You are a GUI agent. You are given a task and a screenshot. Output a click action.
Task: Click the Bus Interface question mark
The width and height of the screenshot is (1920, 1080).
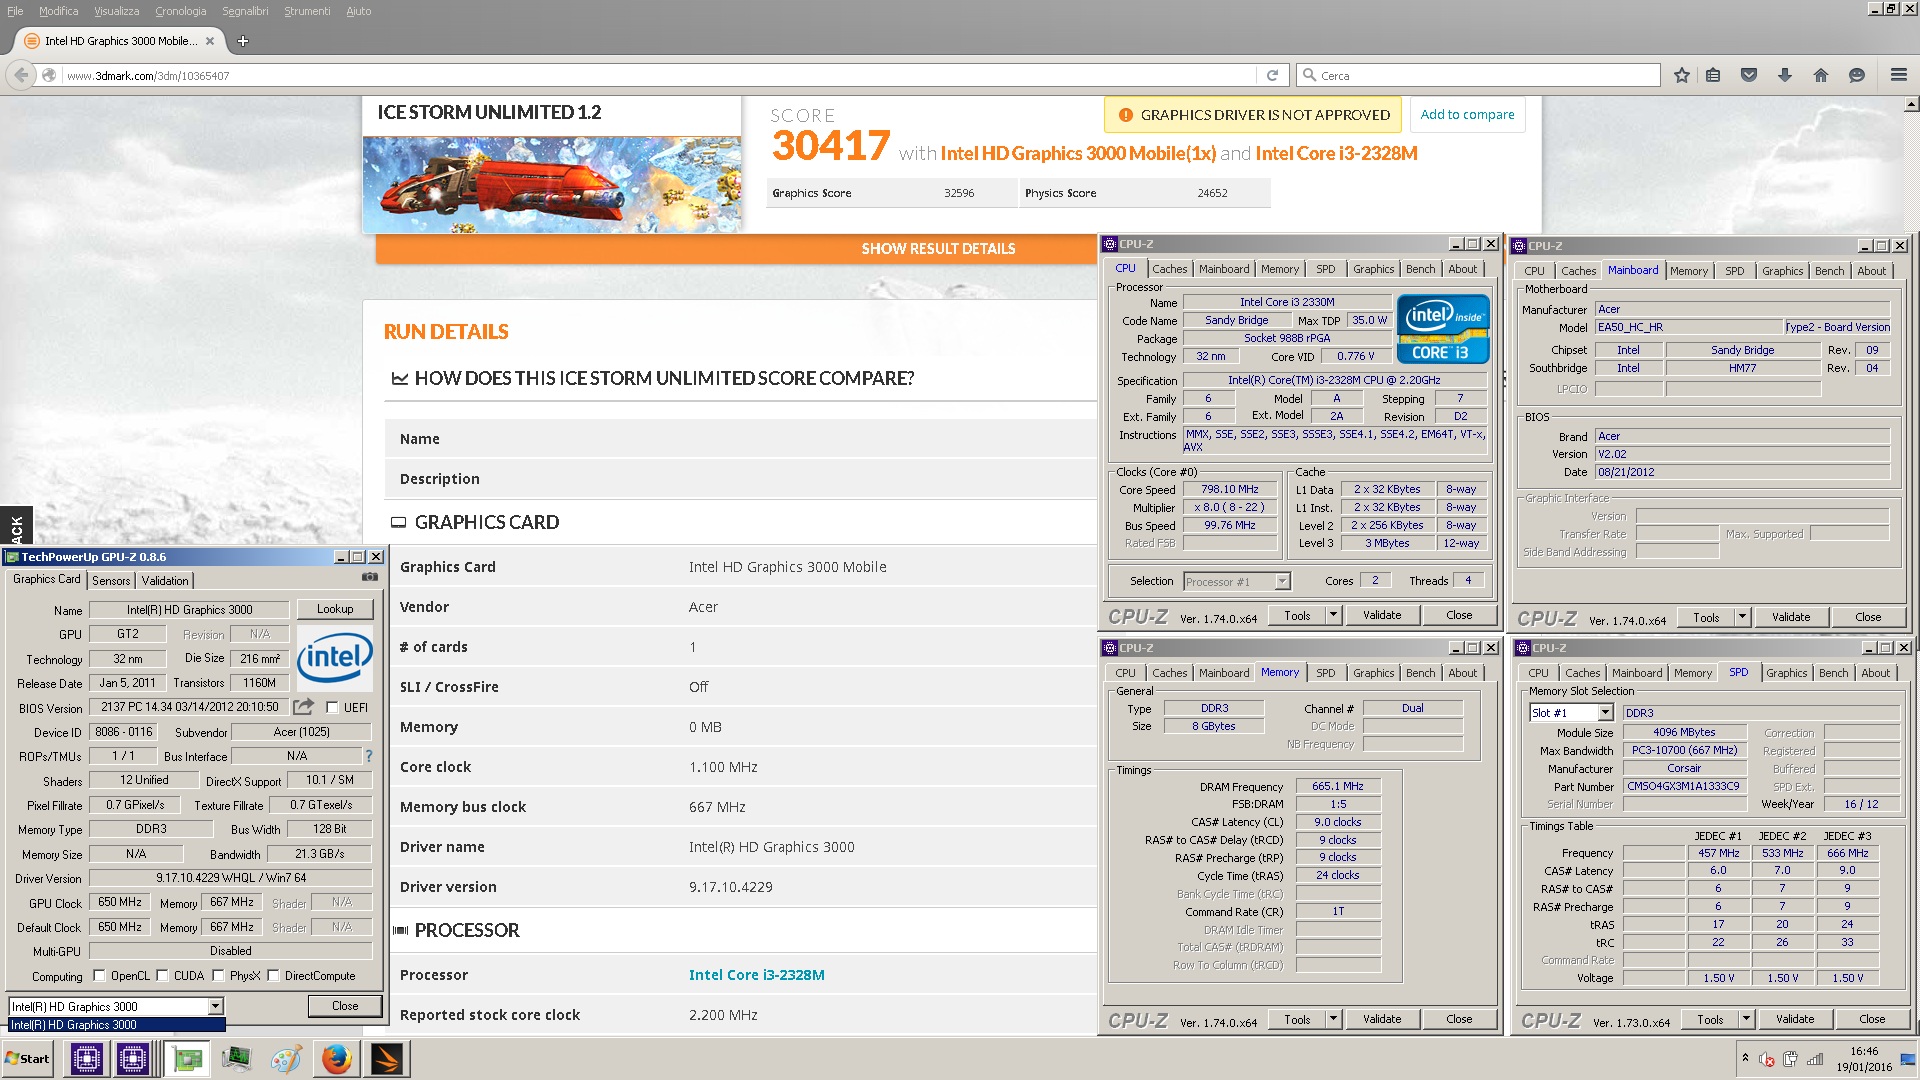[x=369, y=756]
